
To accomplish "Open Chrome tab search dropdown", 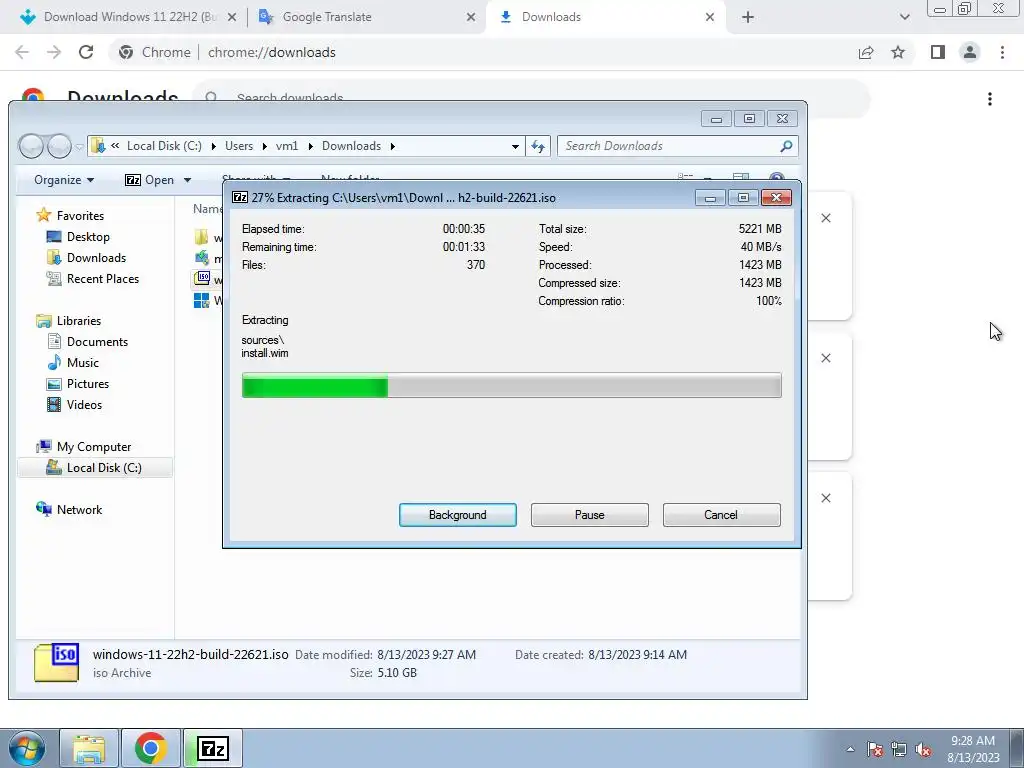I will click(904, 17).
